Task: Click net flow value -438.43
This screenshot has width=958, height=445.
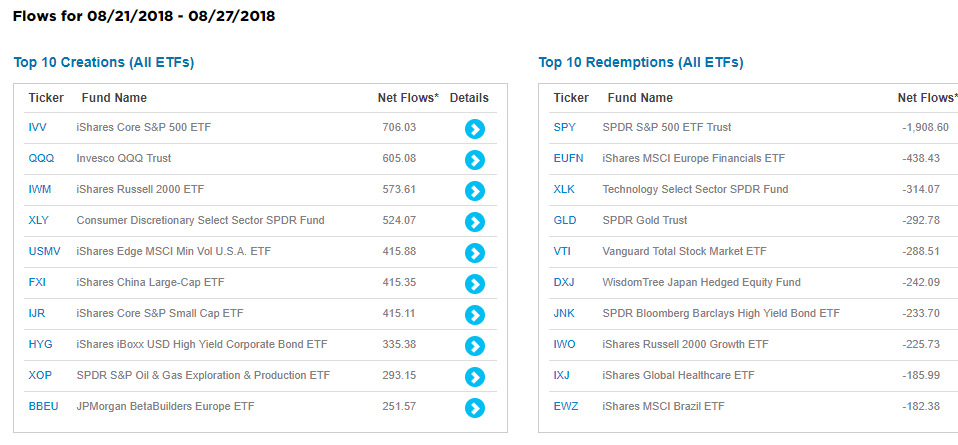Action: [921, 158]
